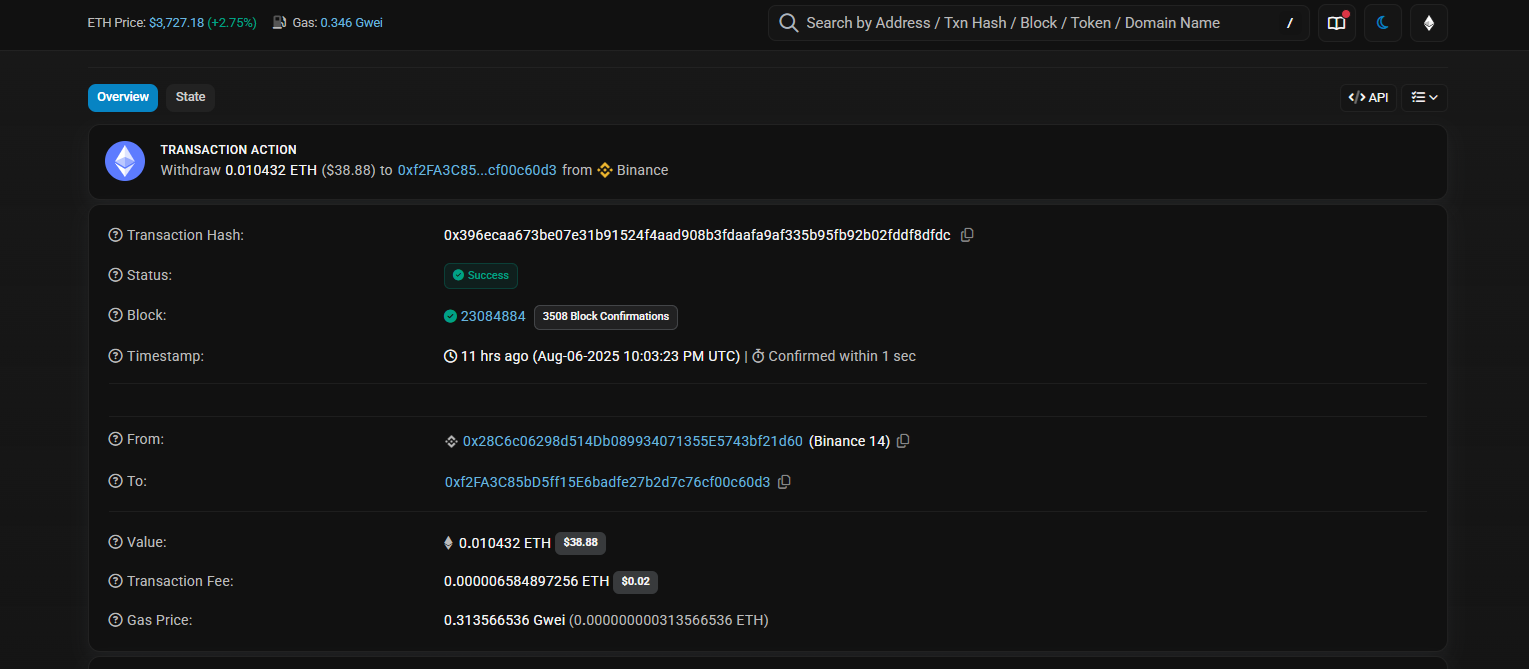The height and width of the screenshot is (669, 1529).
Task: Open the From address 0x28C6c0...f21d60 link
Action: pyautogui.click(x=632, y=441)
